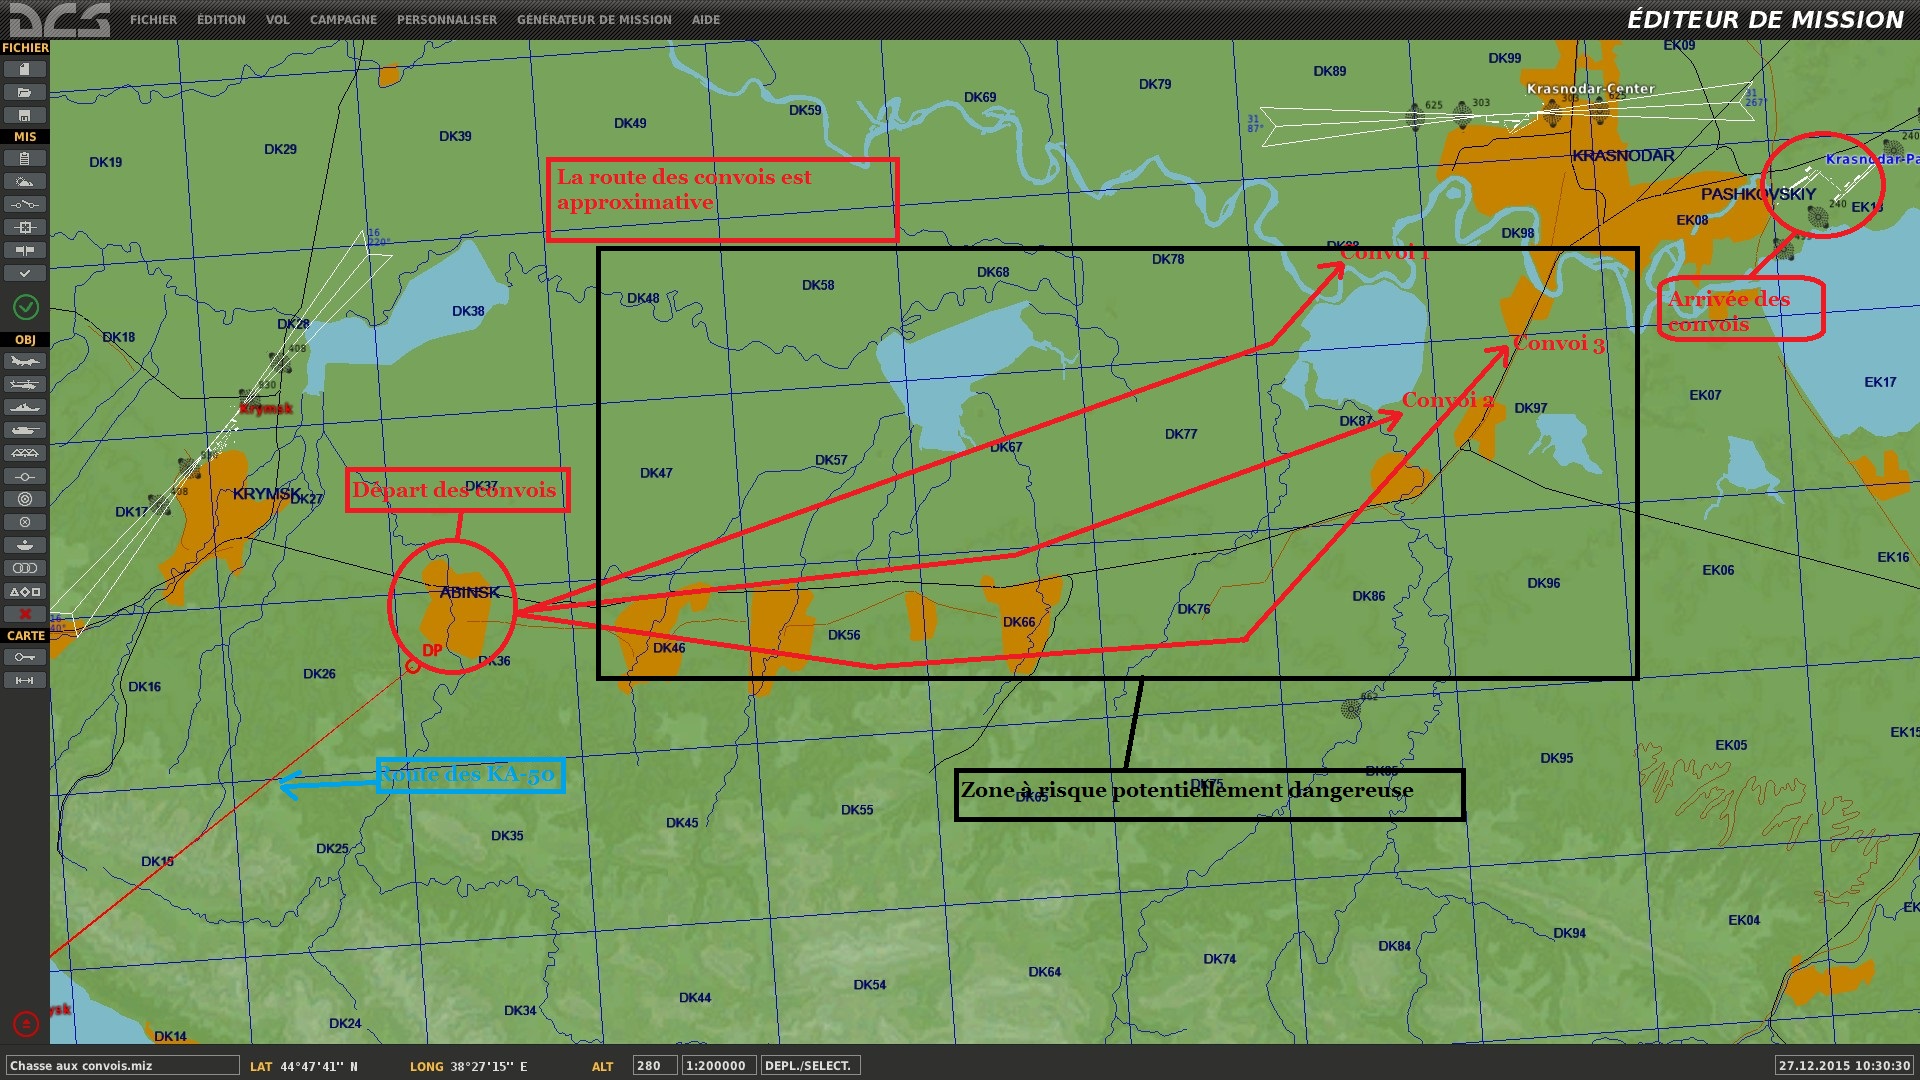Click the ABINSK town label on map
1920x1080 pixels.
[x=470, y=592]
